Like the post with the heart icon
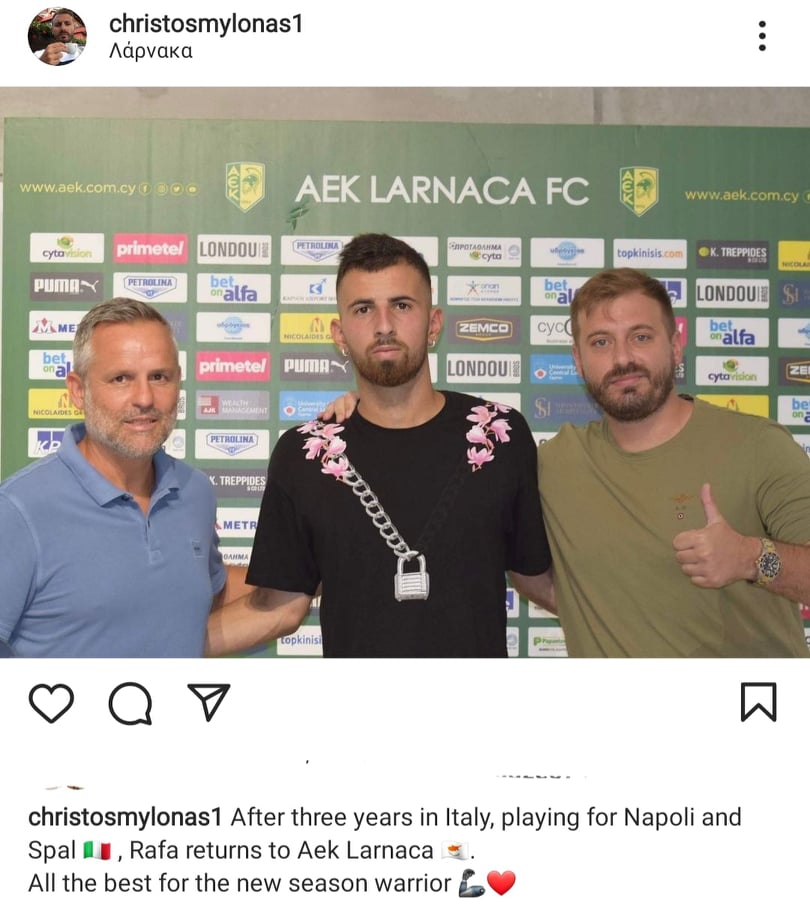Viewport: 810px width, 912px height. tap(51, 703)
